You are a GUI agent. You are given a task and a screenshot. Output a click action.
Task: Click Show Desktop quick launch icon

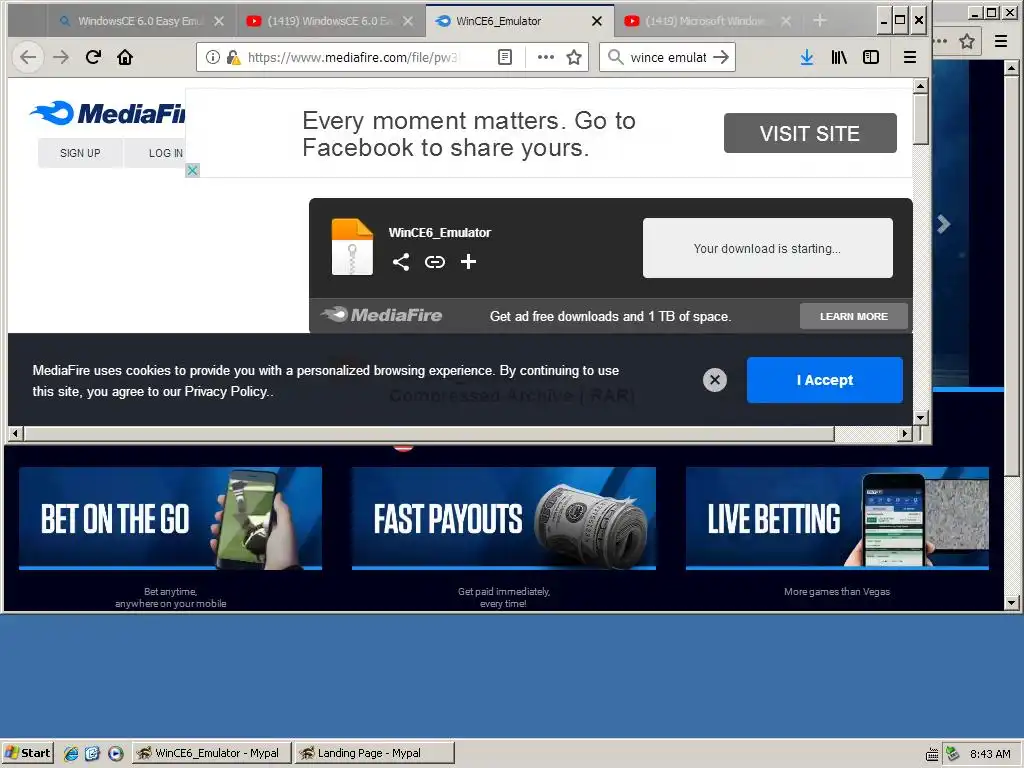pyautogui.click(x=93, y=753)
